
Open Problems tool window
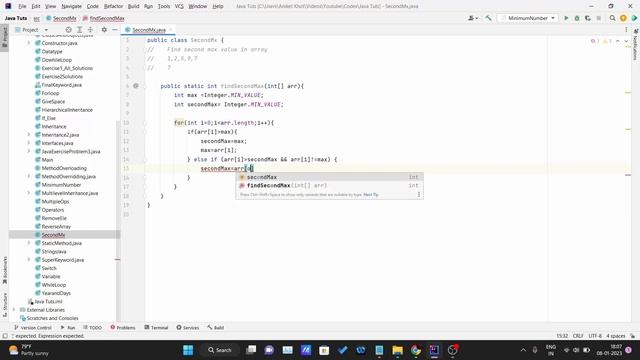[x=123, y=327]
